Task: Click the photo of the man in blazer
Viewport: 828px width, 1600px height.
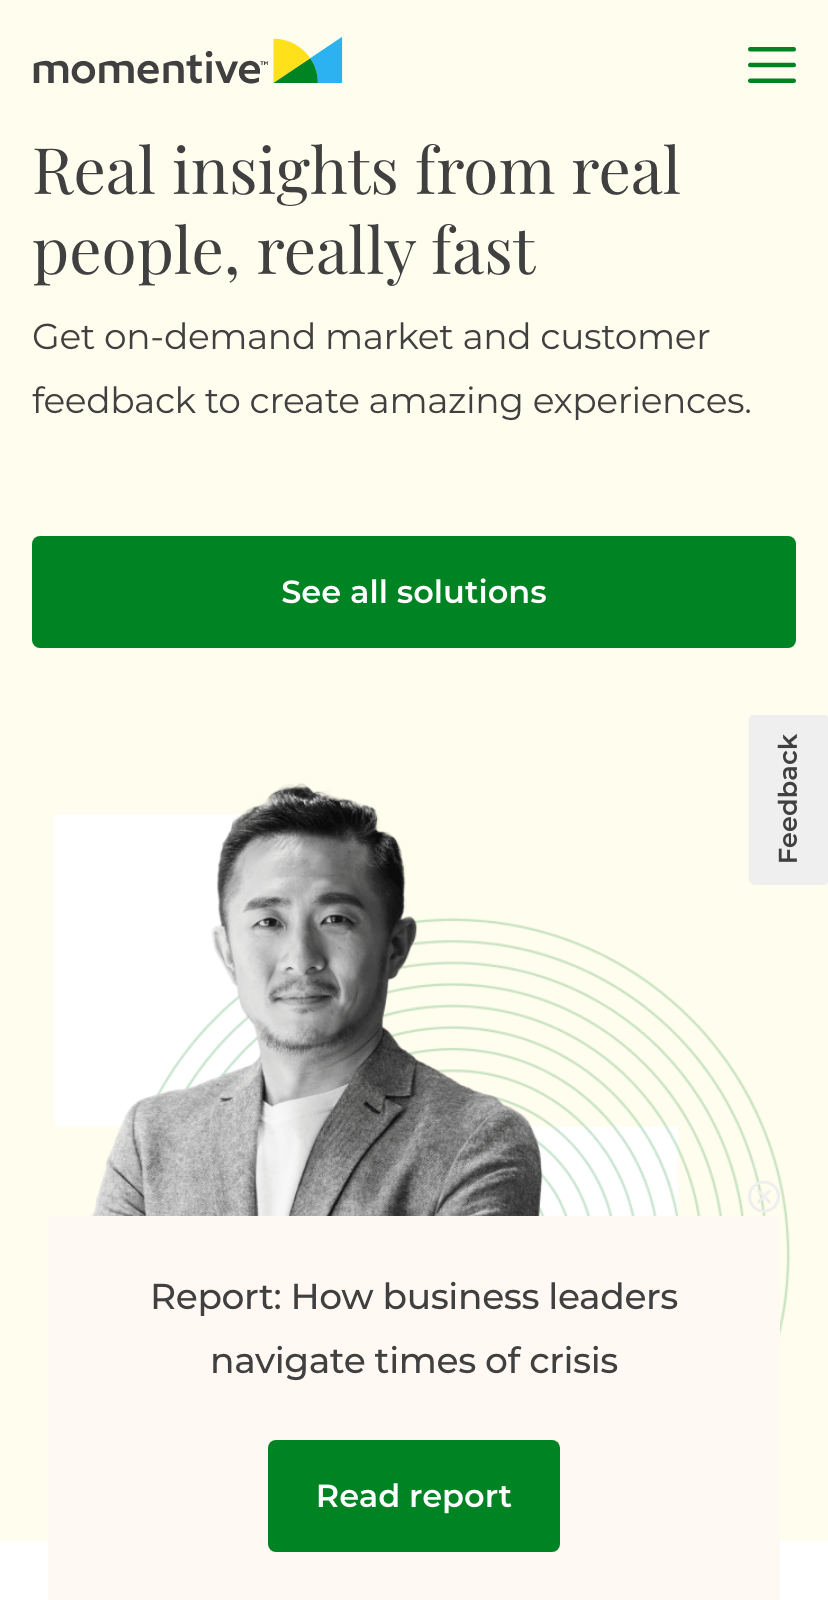Action: pyautogui.click(x=317, y=1002)
